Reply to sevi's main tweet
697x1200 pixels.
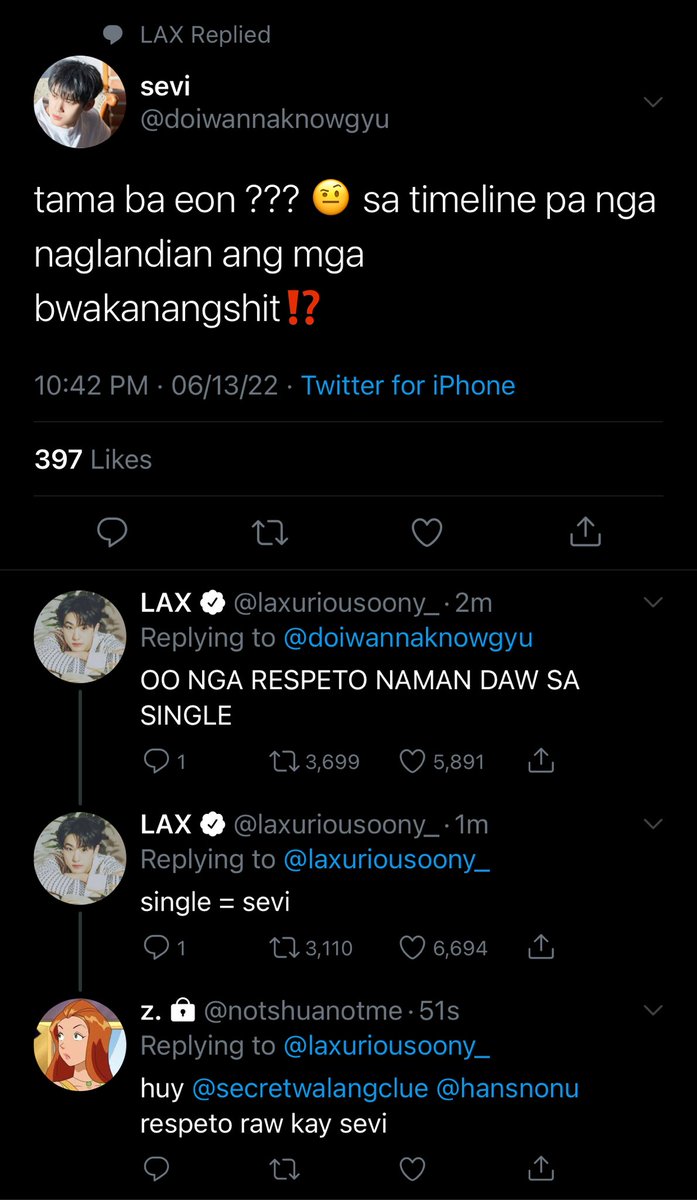[112, 534]
